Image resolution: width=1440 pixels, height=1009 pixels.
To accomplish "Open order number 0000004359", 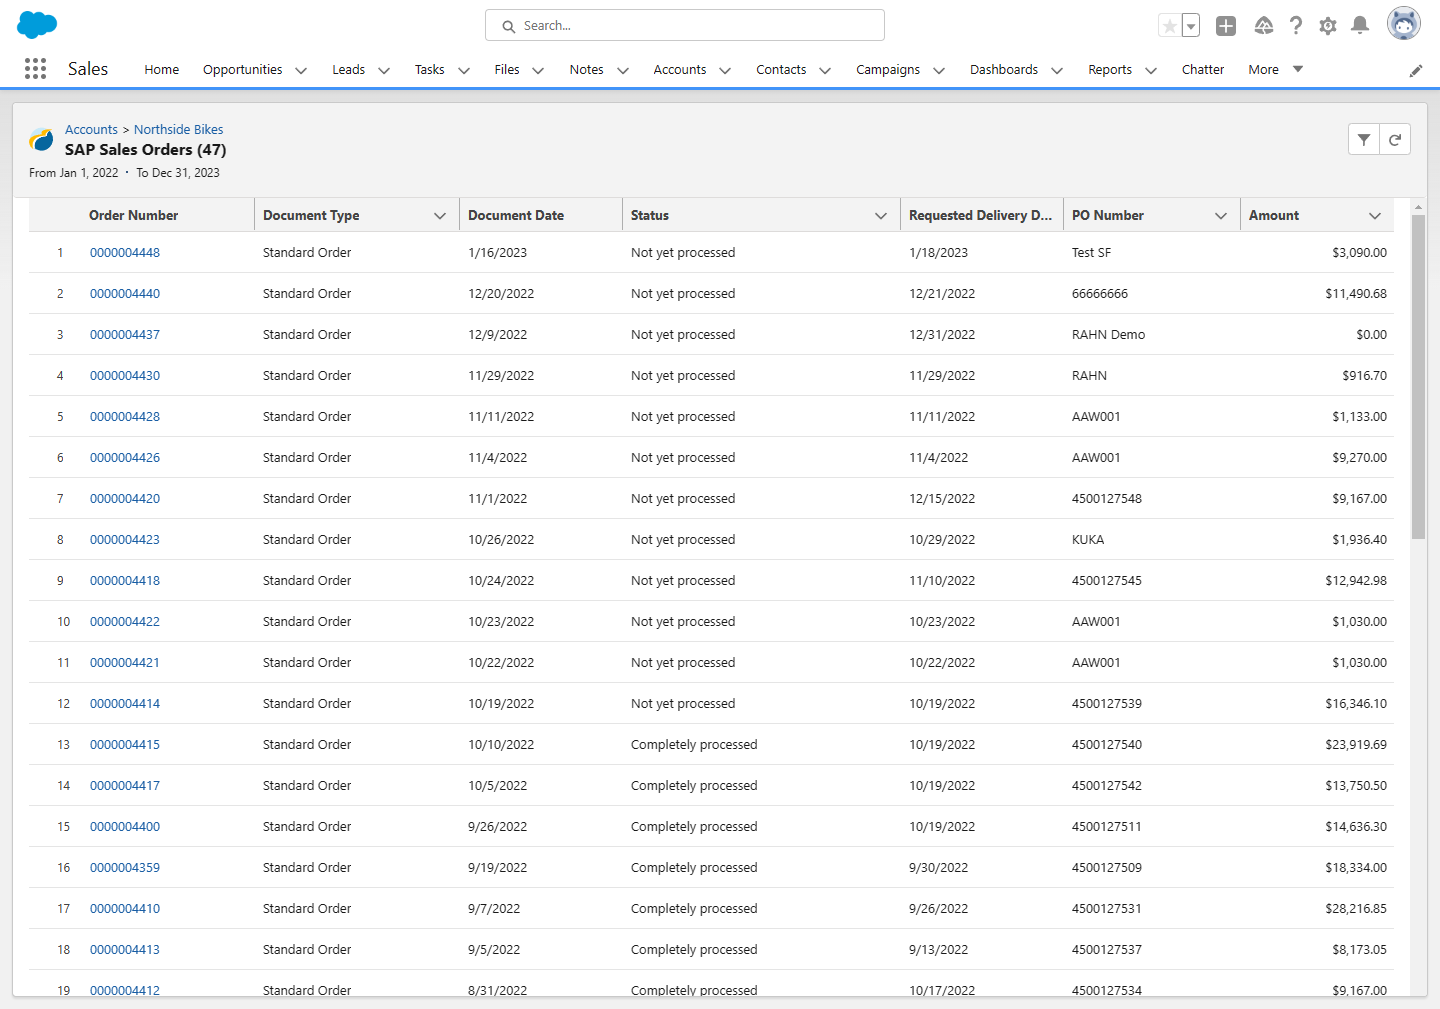I will click(125, 867).
